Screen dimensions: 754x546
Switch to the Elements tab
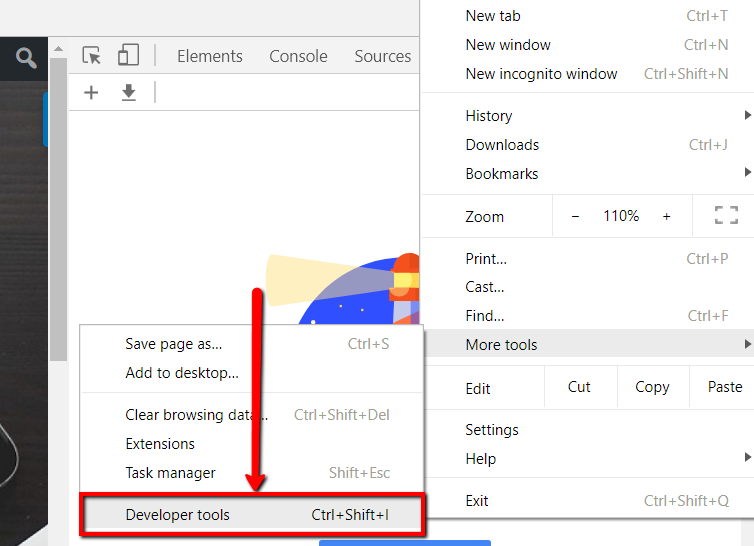tap(210, 56)
